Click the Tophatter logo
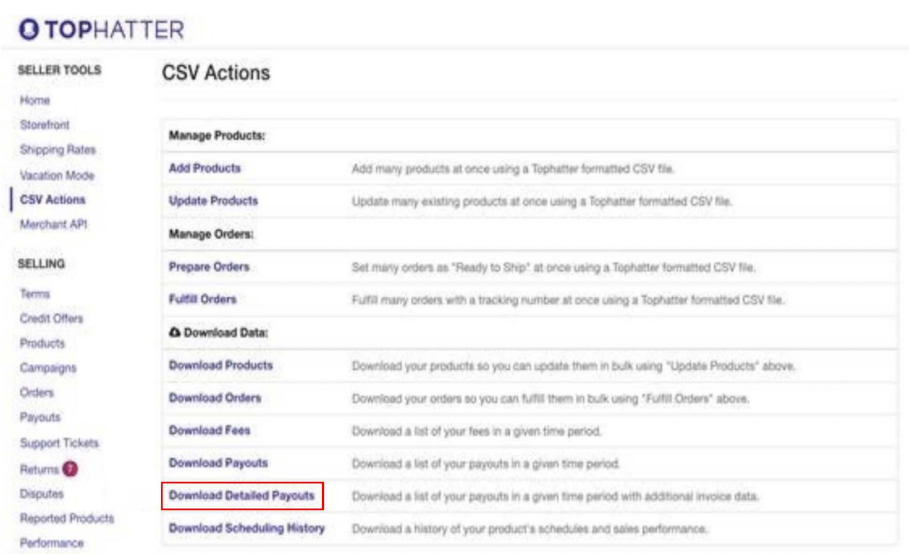Viewport: 909px width, 554px height. [x=101, y=30]
